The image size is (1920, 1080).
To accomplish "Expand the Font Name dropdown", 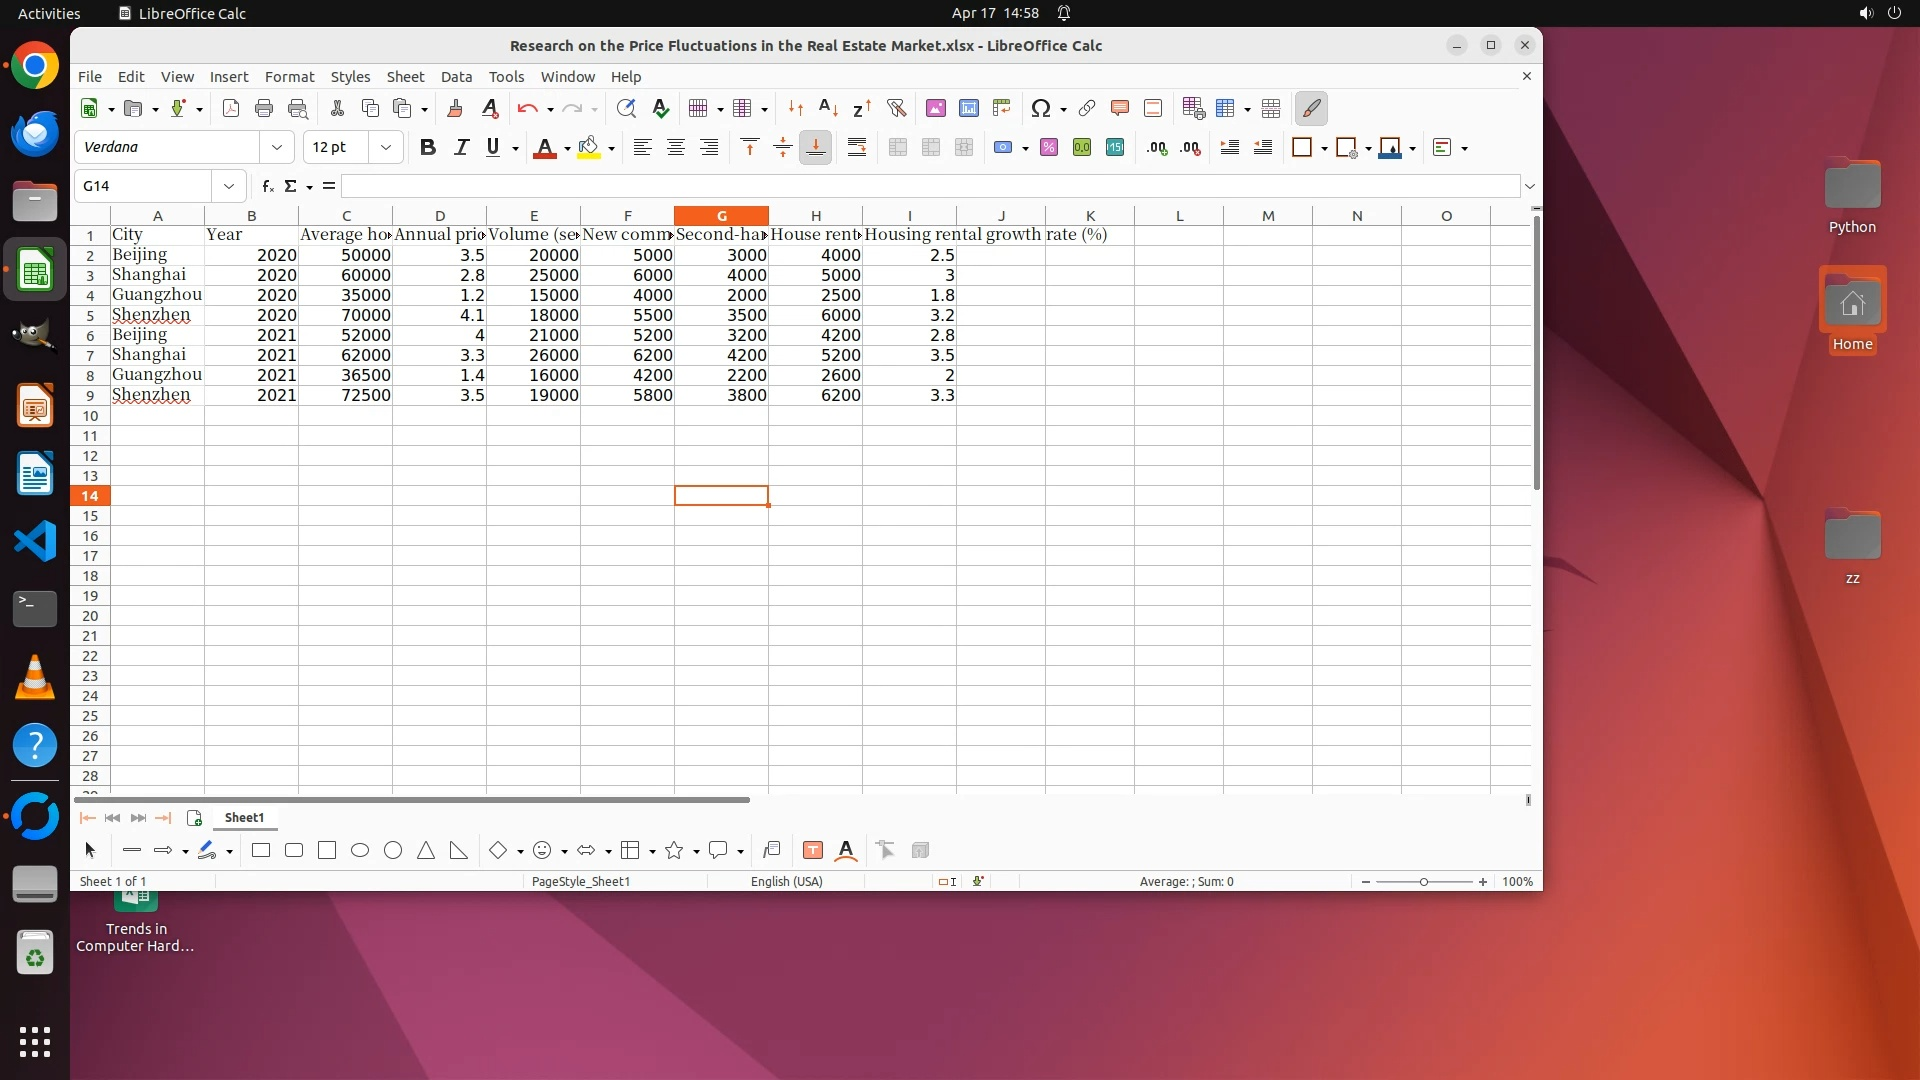I will coord(277,148).
